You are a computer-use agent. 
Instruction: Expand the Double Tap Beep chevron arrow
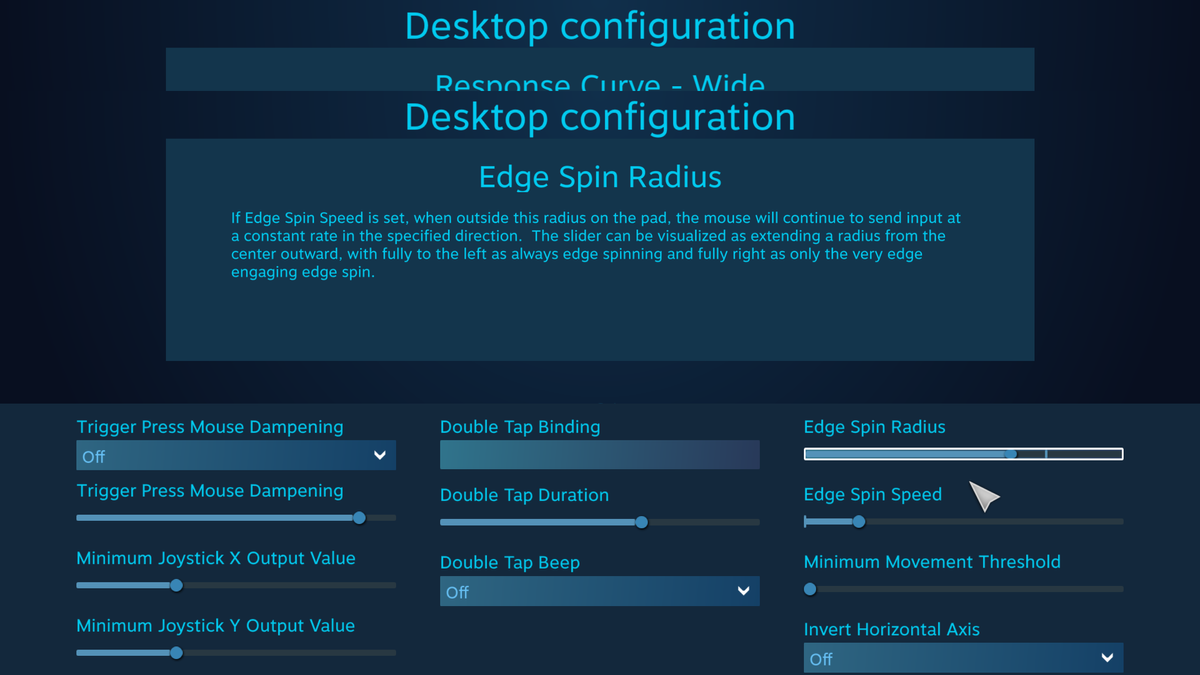point(743,591)
